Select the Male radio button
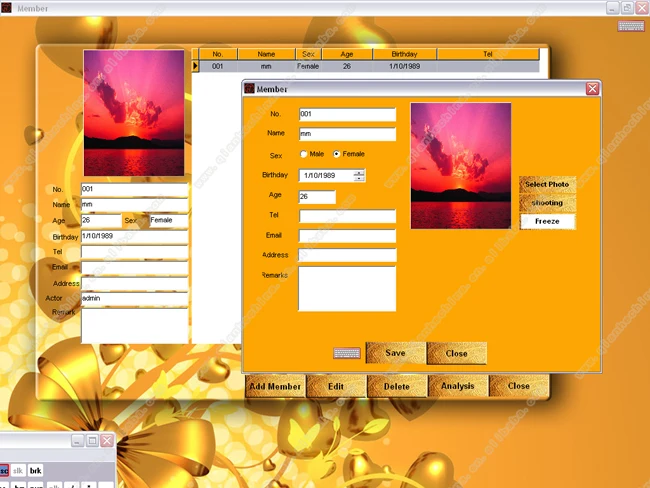Screen dimensions: 650x488 (x=304, y=154)
